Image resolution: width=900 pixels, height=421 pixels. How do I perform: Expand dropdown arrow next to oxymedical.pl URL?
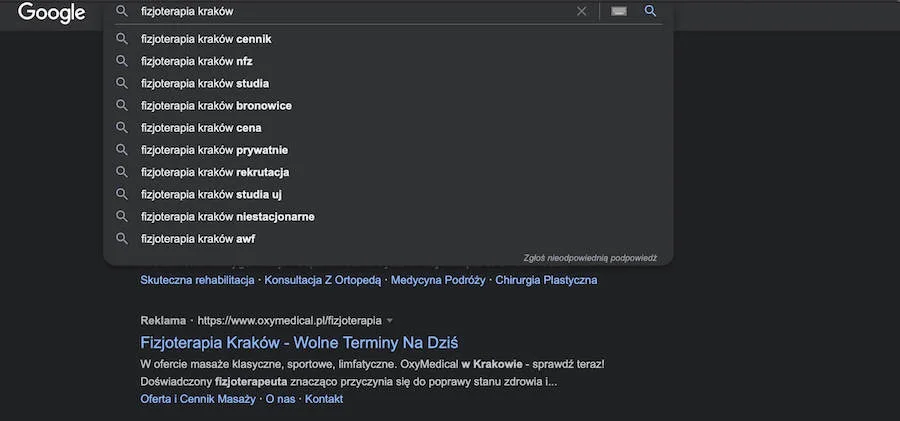pos(390,321)
